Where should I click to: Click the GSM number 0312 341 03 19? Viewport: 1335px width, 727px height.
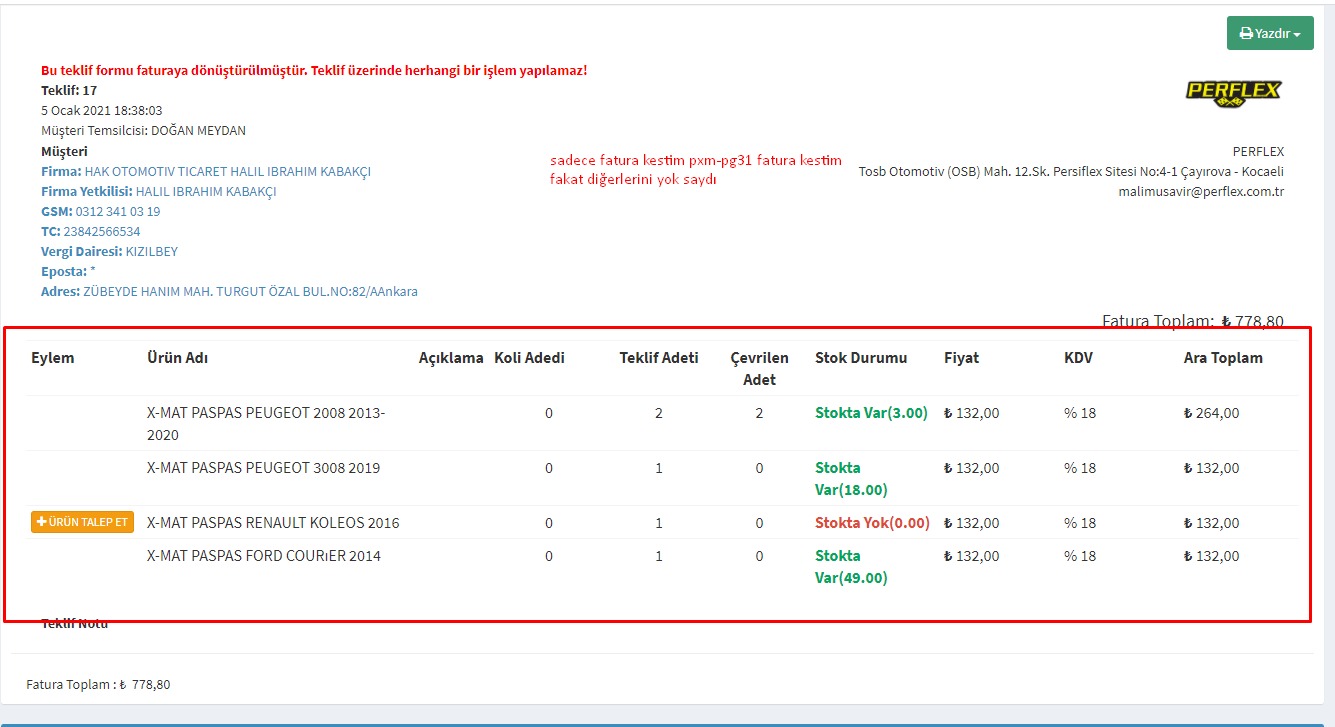click(118, 211)
